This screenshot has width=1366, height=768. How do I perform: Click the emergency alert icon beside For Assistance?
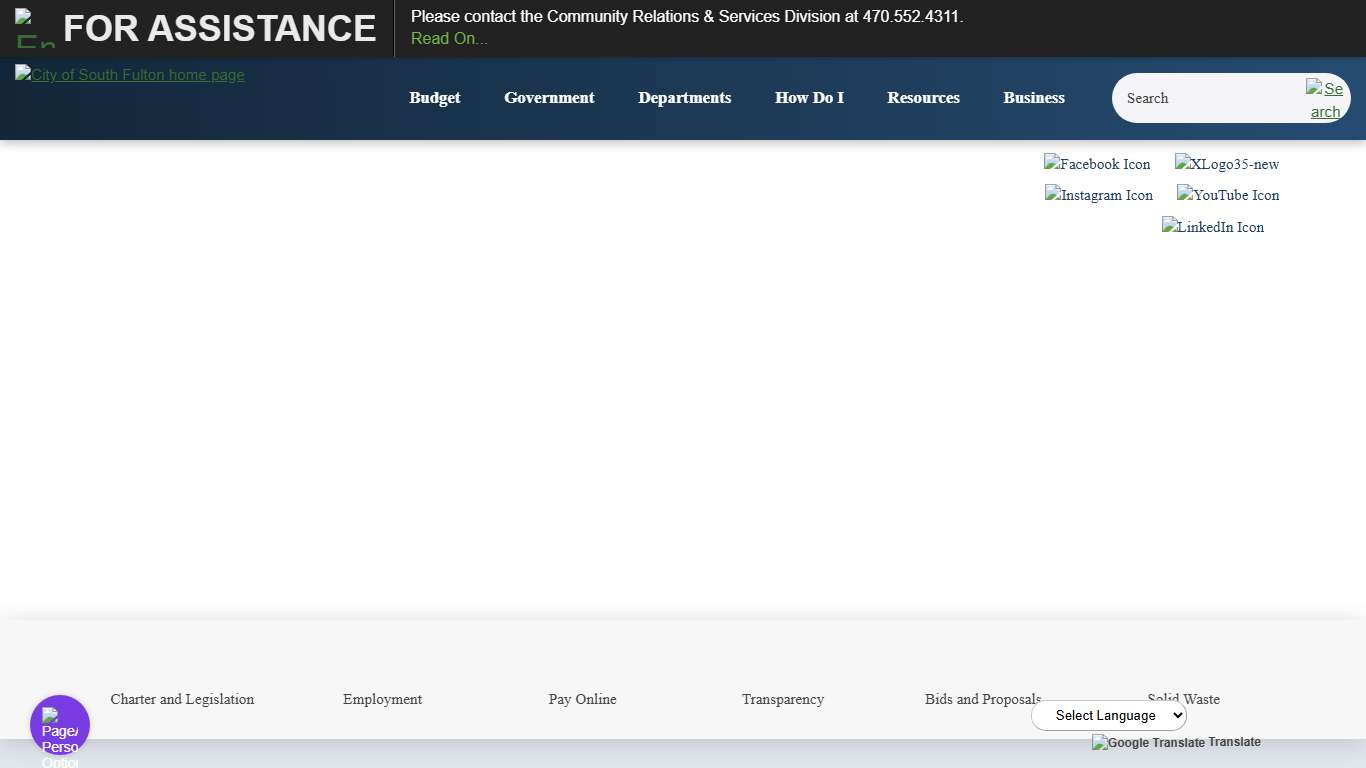click(x=35, y=28)
